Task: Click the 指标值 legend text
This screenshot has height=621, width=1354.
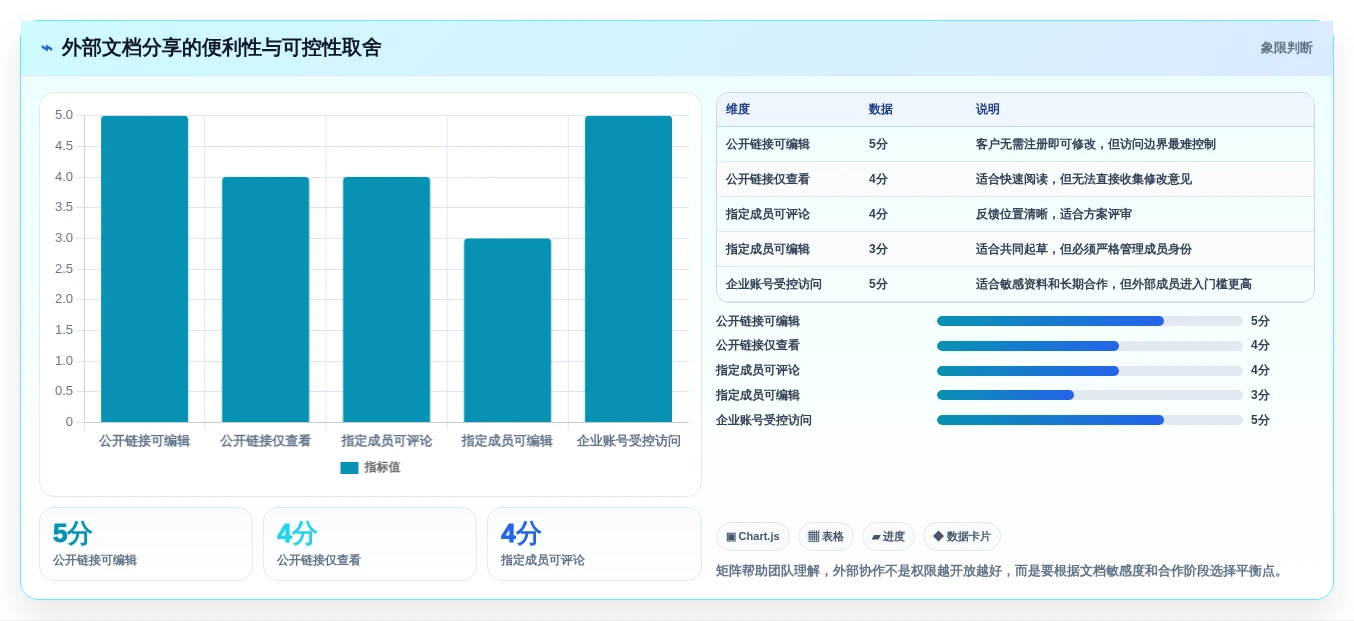Action: click(x=382, y=468)
